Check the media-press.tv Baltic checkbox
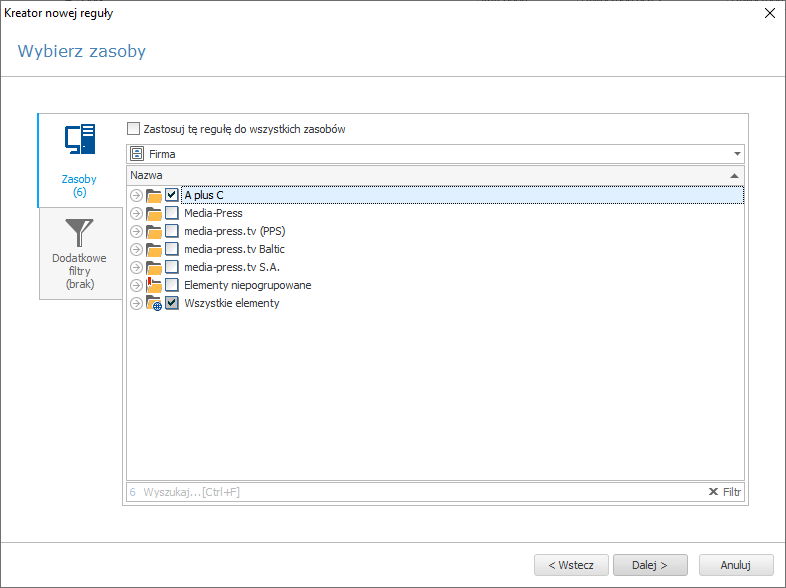The width and height of the screenshot is (786, 588). (171, 249)
